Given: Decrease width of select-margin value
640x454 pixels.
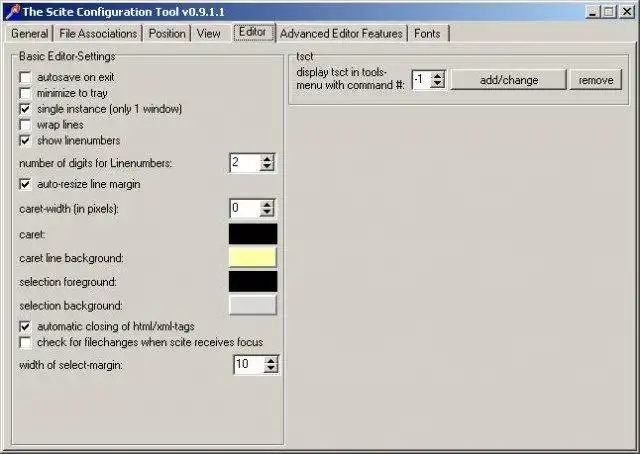Looking at the screenshot, I should click(271, 368).
